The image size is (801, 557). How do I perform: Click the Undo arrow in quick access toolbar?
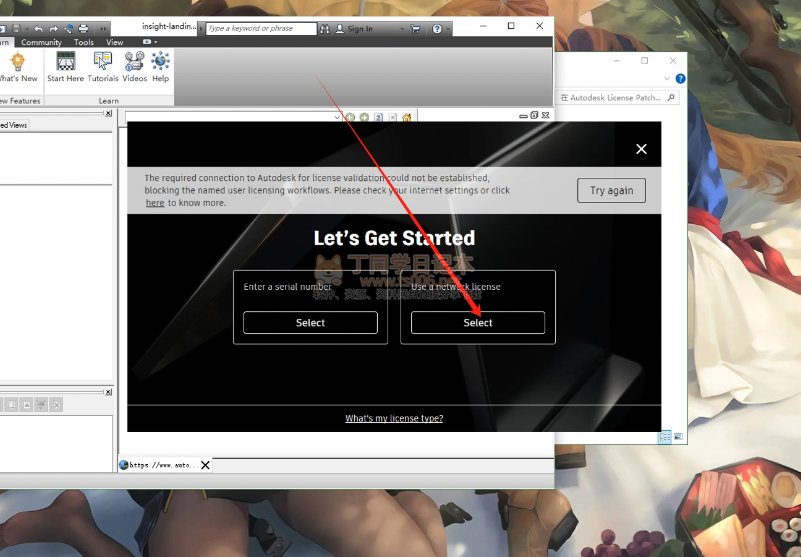tap(38, 29)
